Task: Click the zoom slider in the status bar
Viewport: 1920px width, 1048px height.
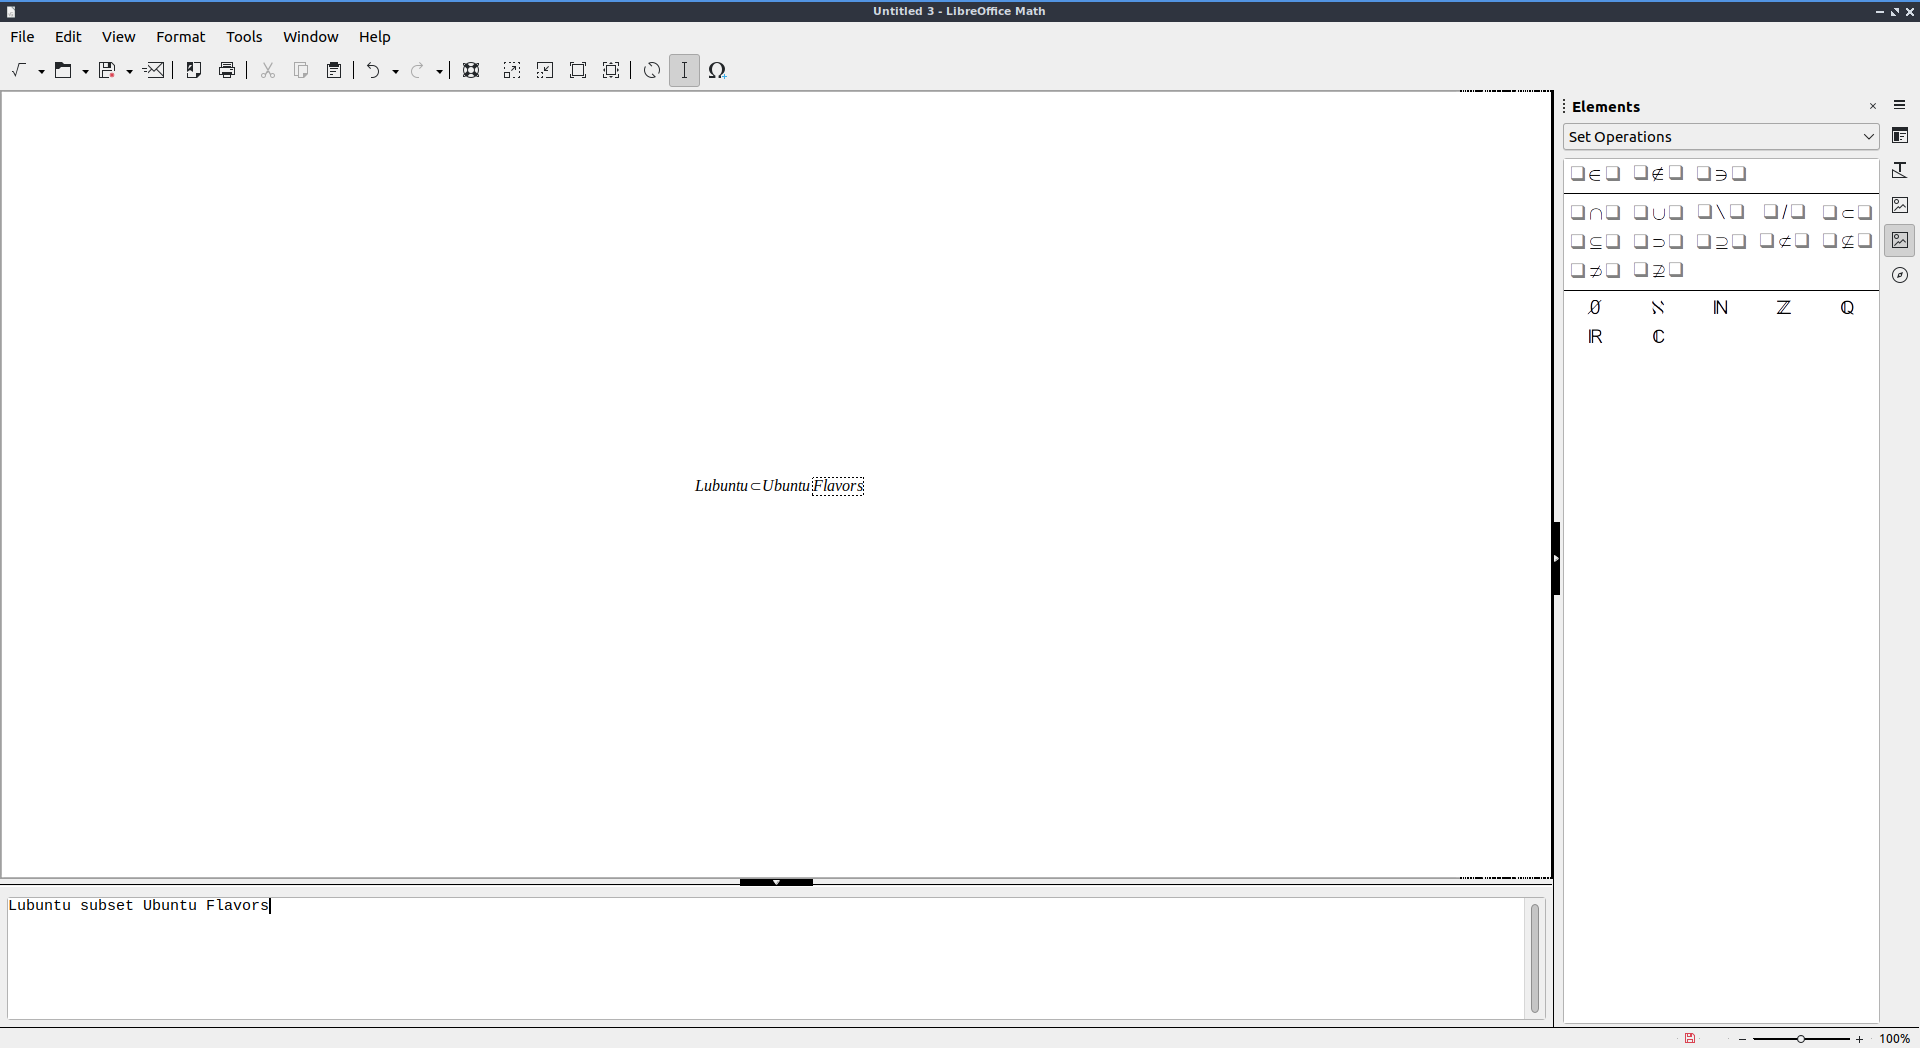Action: click(1800, 1039)
